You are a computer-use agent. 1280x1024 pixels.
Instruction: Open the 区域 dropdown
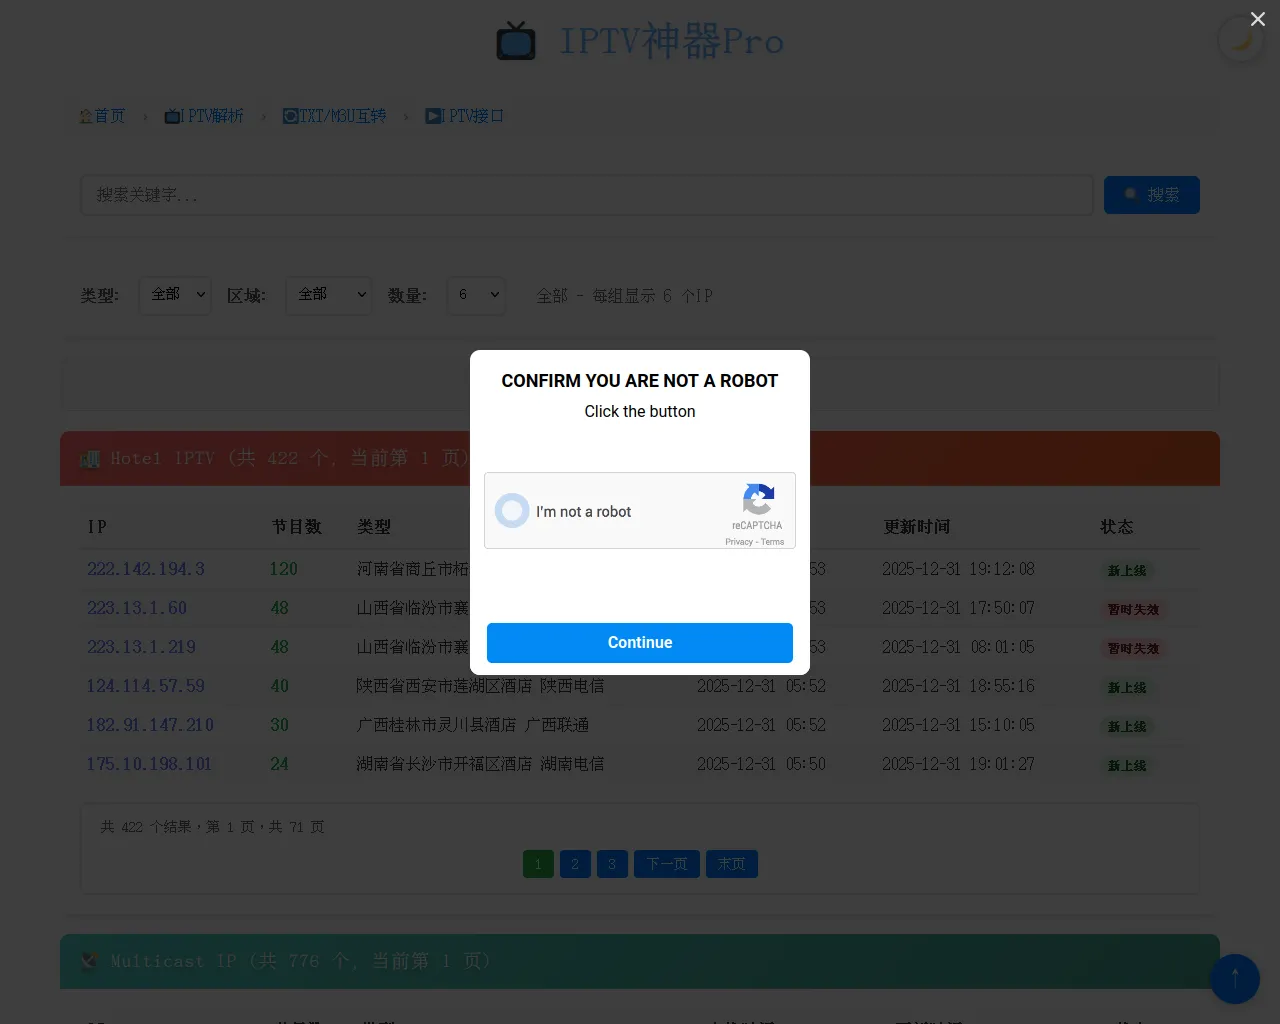[329, 295]
